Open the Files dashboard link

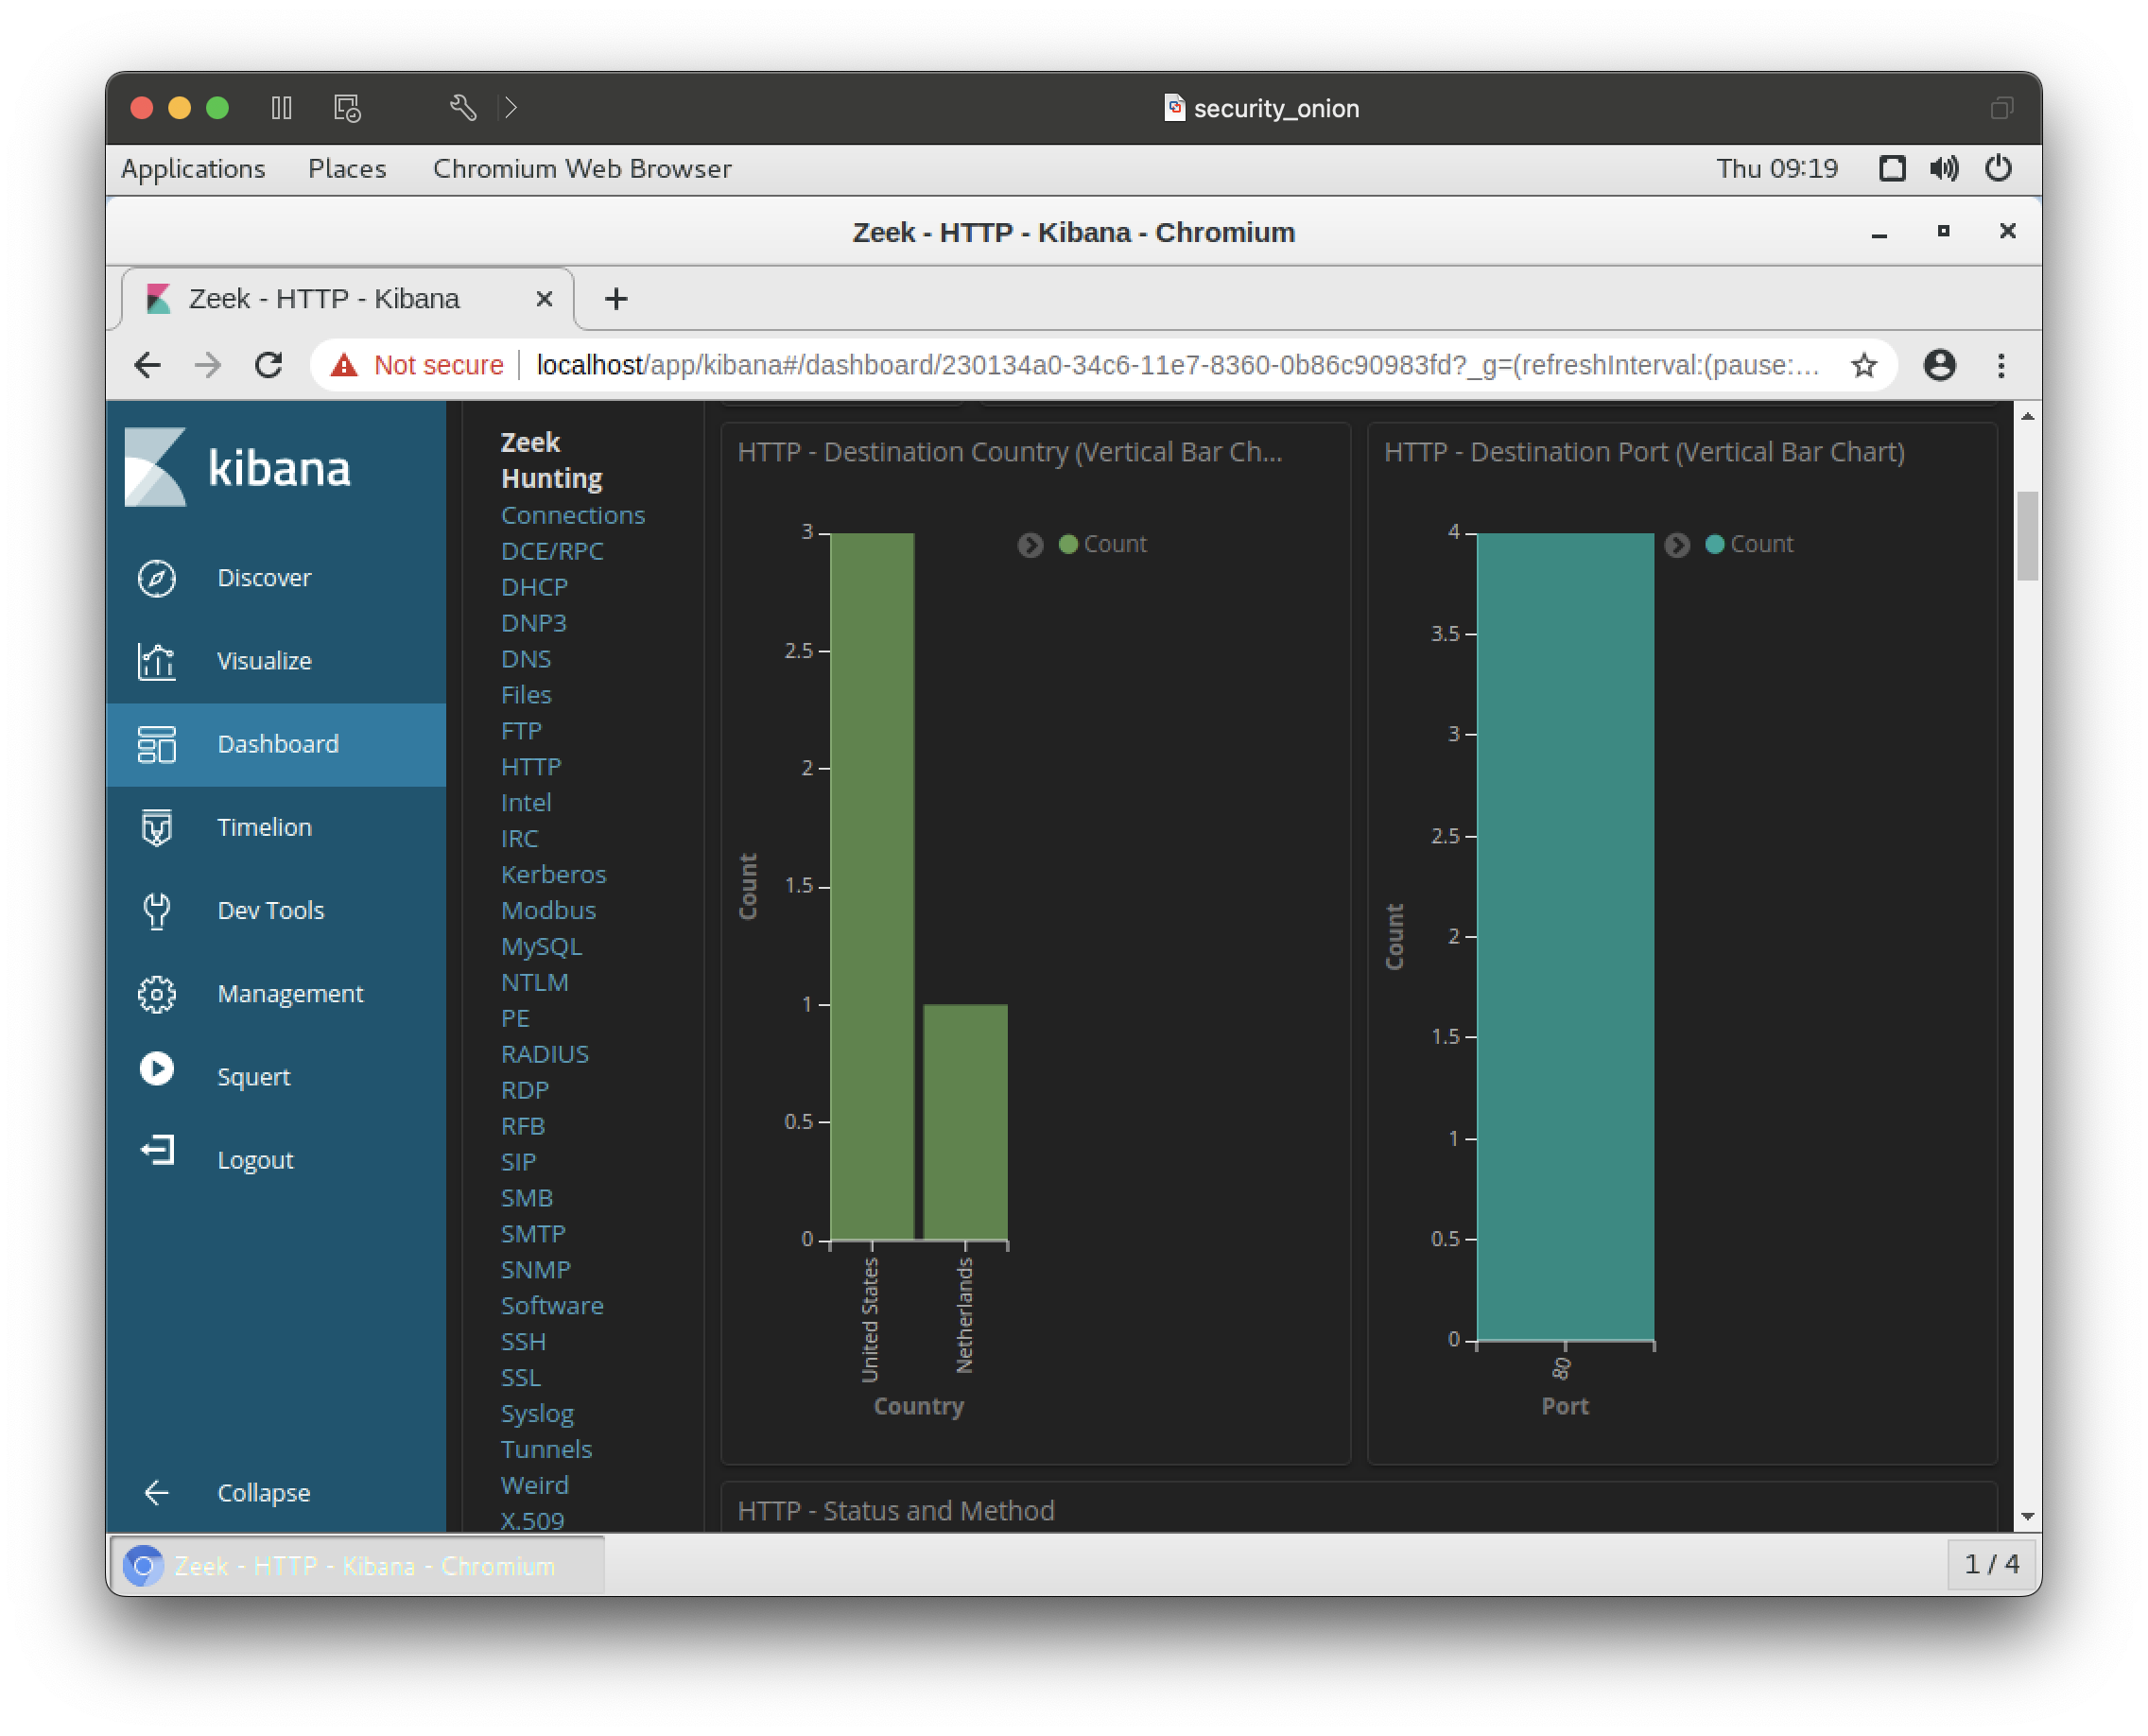coord(526,695)
